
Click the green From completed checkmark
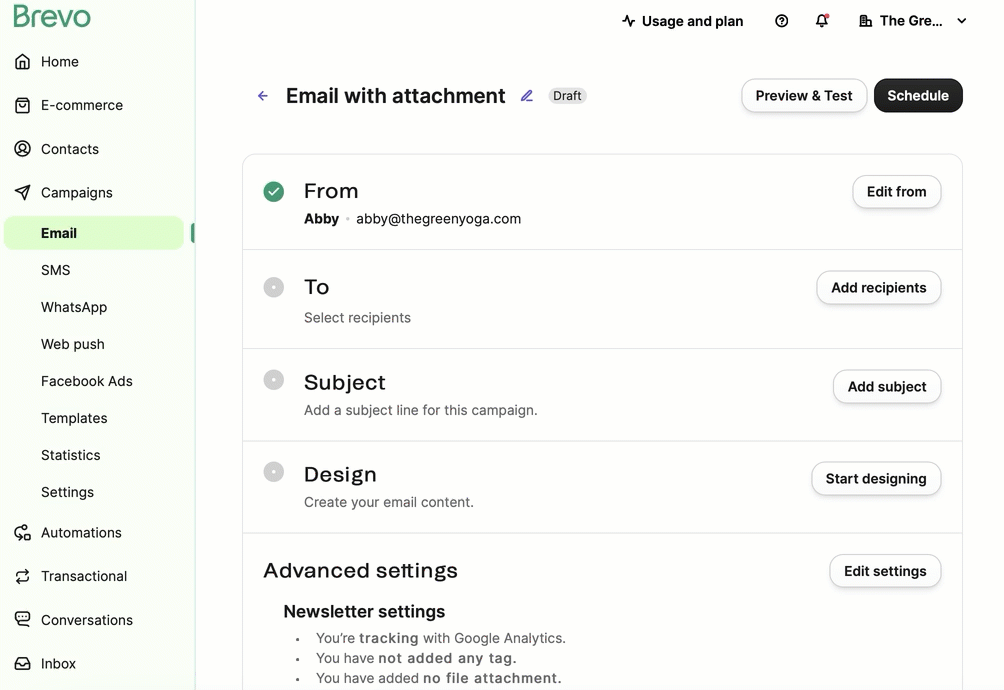[273, 191]
